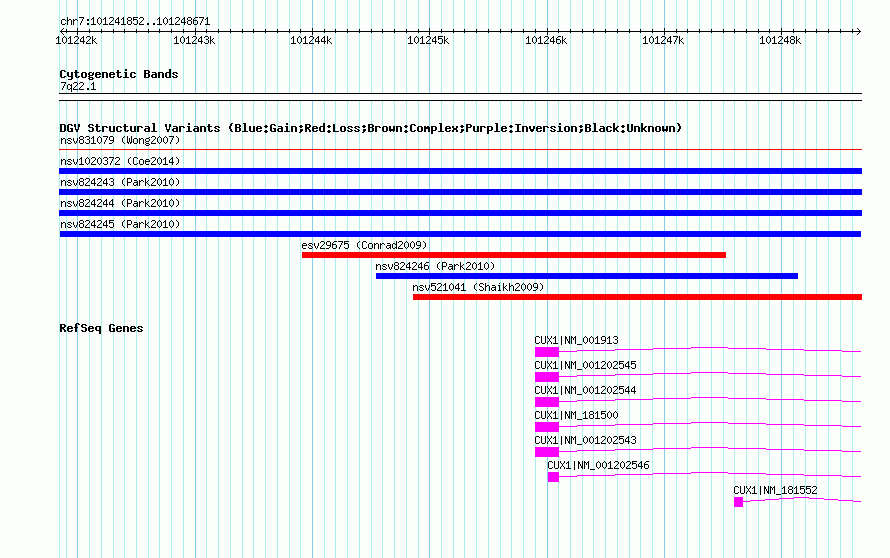This screenshot has height=558, width=890.
Task: Open the CUX1|NM_181500 transcript label
Action: (576, 416)
